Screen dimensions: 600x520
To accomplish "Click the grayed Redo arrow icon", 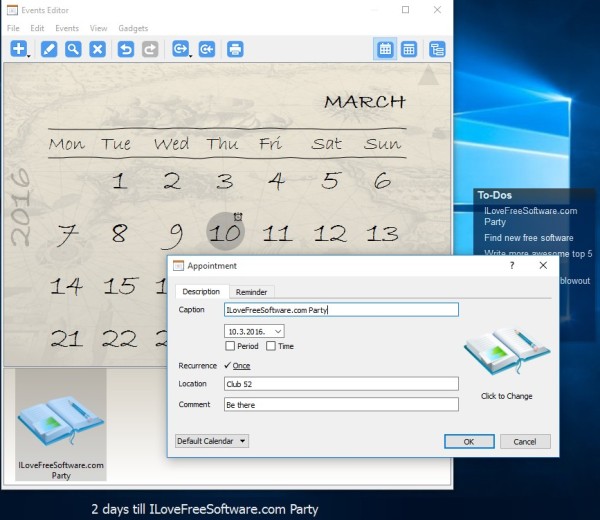I will (150, 49).
